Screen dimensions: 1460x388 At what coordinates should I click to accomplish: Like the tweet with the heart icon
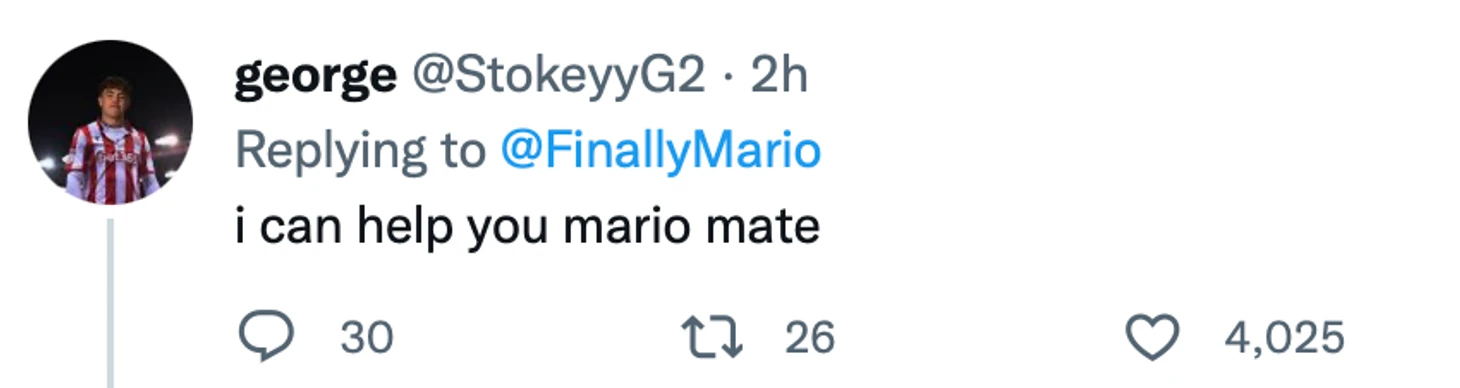pos(1153,338)
